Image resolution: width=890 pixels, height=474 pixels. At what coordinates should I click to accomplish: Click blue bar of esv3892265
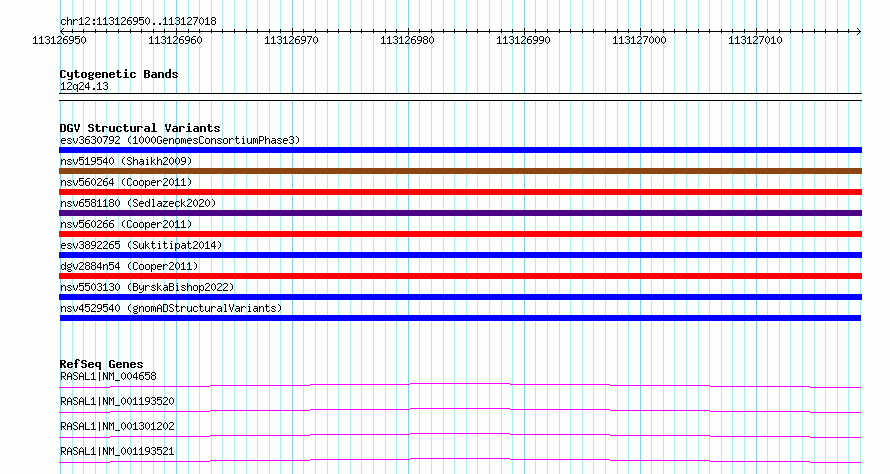pyautogui.click(x=460, y=255)
